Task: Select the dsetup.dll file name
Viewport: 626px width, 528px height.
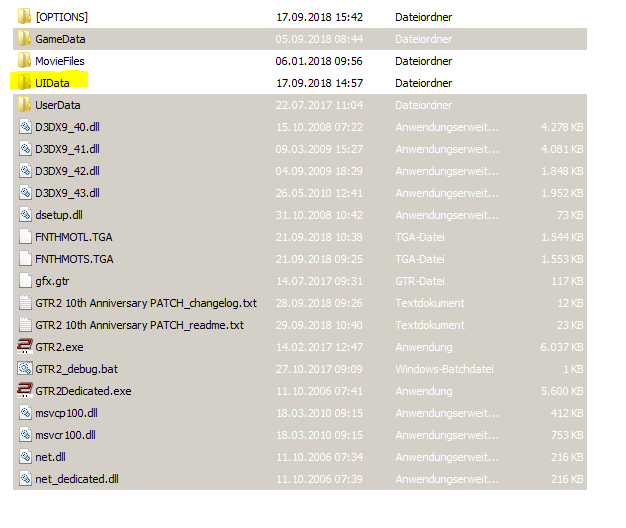Action: pyautogui.click(x=60, y=214)
